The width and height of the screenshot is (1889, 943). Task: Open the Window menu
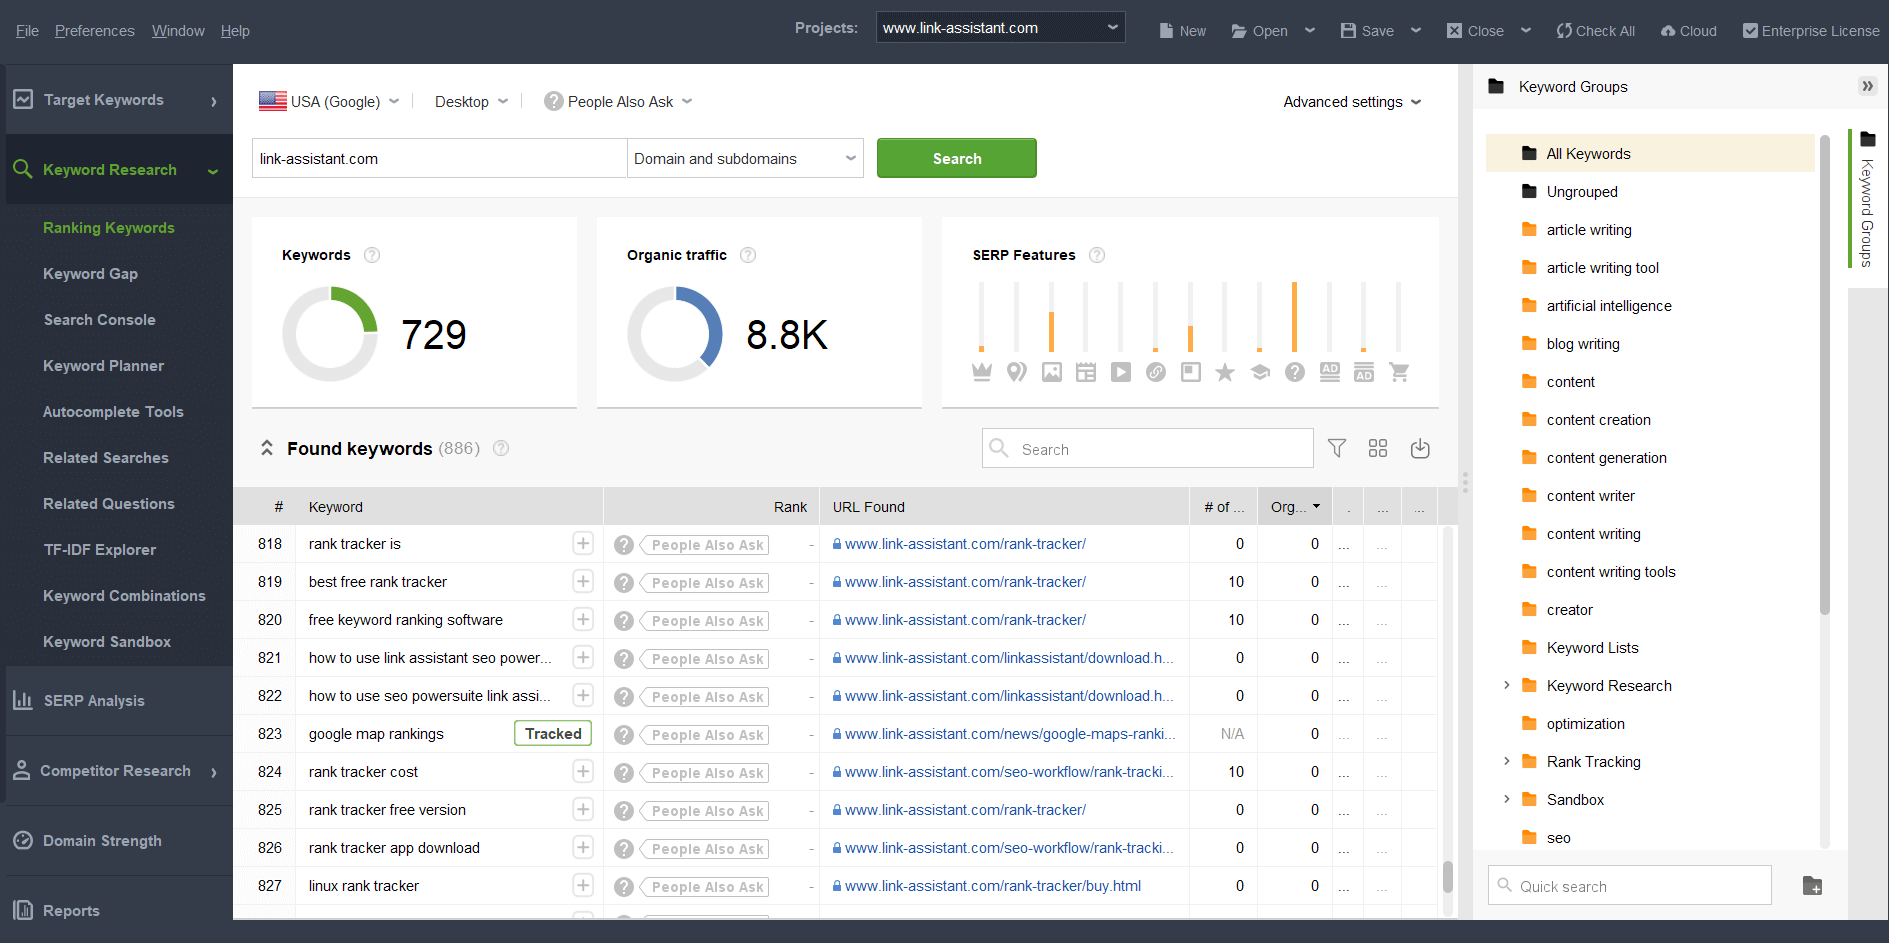[x=178, y=31]
